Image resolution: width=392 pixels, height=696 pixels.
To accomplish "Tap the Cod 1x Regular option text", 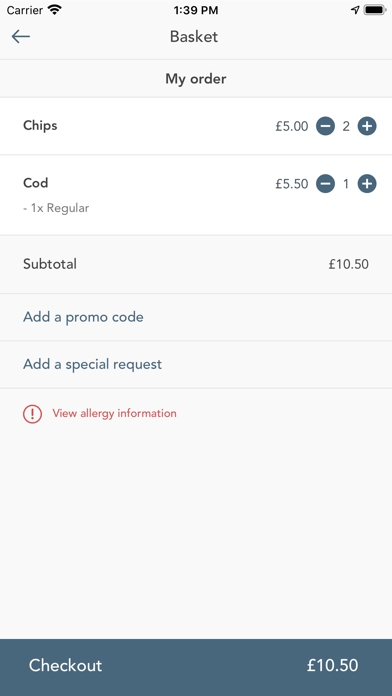I will (56, 208).
